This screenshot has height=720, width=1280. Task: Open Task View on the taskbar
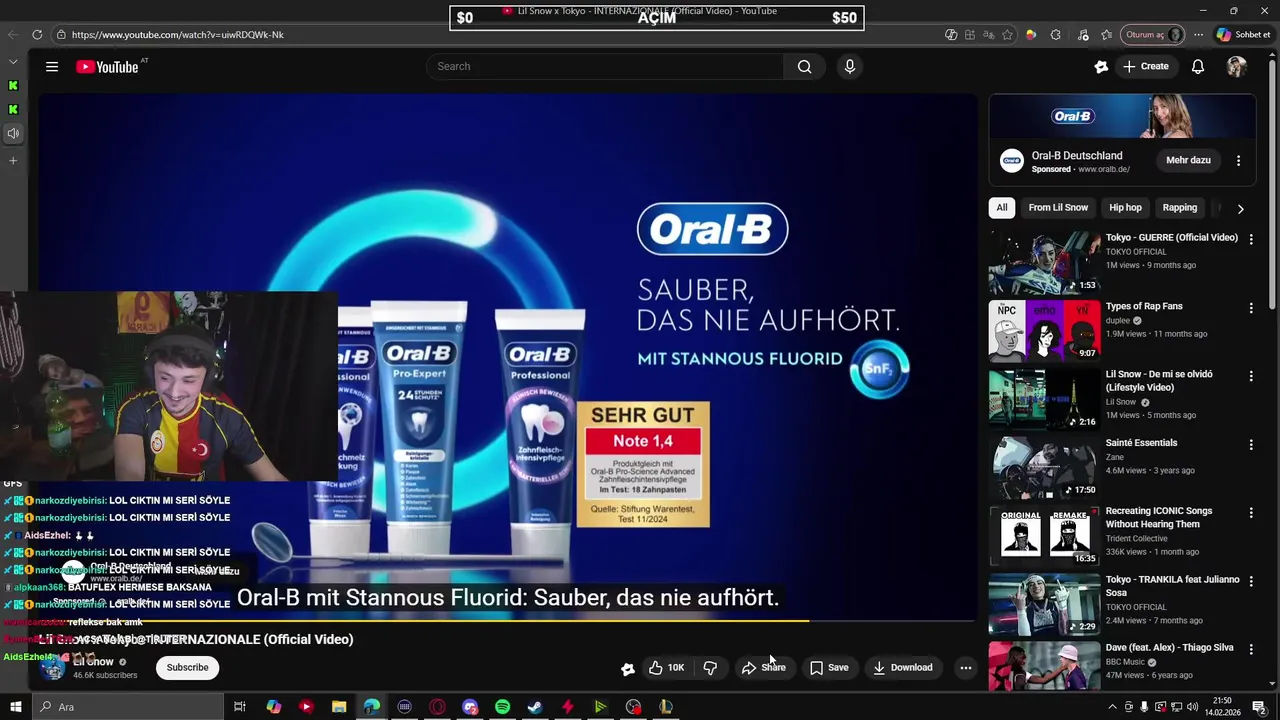point(240,707)
